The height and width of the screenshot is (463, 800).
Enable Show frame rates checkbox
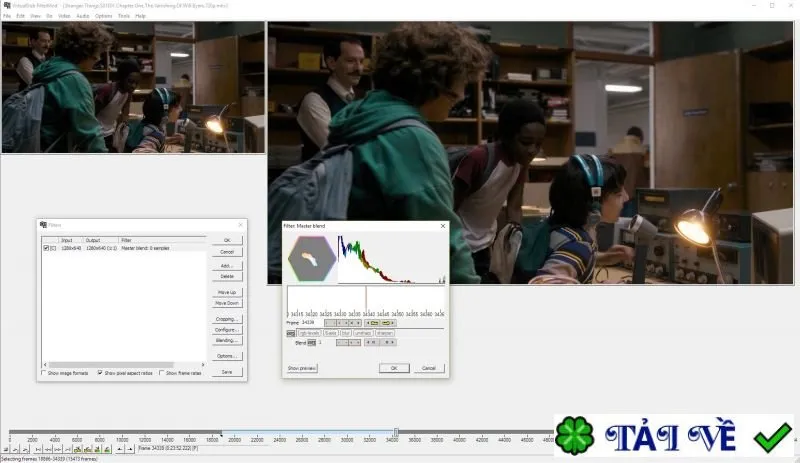[x=162, y=373]
